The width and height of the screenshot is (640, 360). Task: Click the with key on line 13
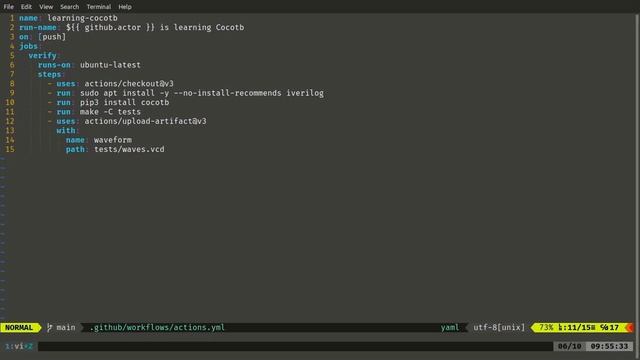(x=66, y=131)
